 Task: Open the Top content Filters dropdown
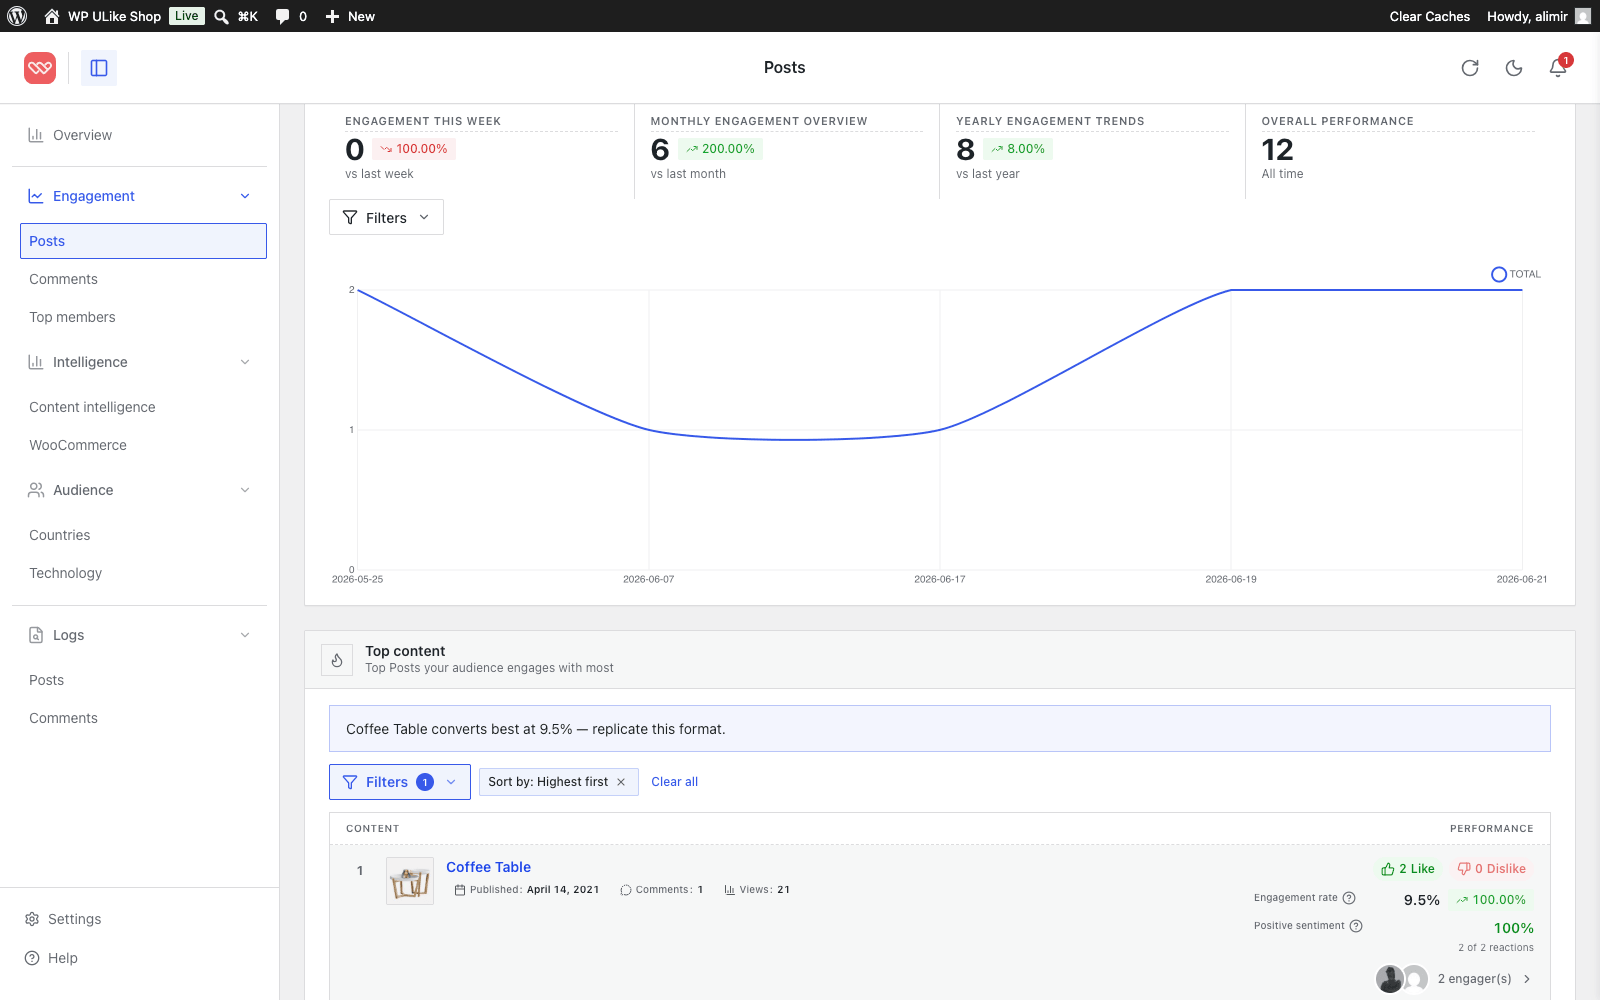click(x=400, y=782)
